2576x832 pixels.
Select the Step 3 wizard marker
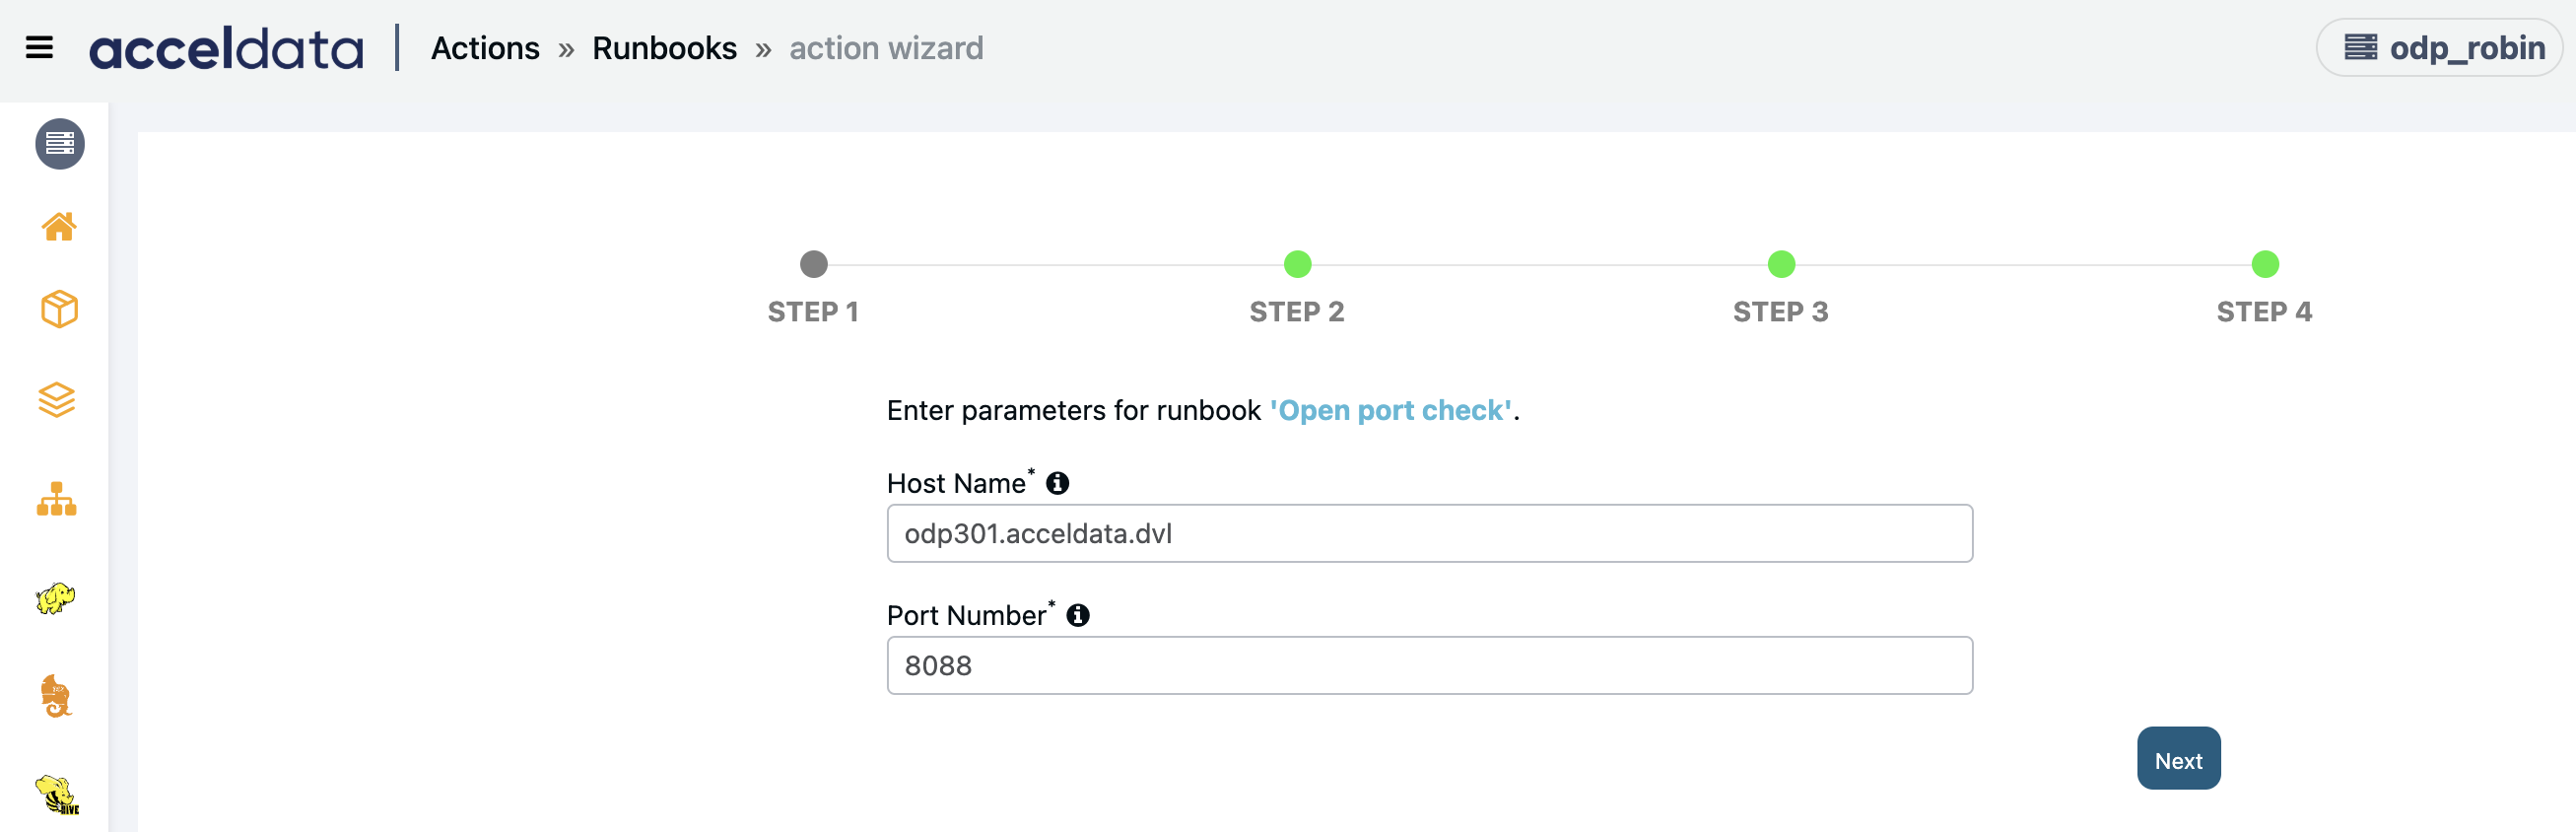click(x=1781, y=264)
